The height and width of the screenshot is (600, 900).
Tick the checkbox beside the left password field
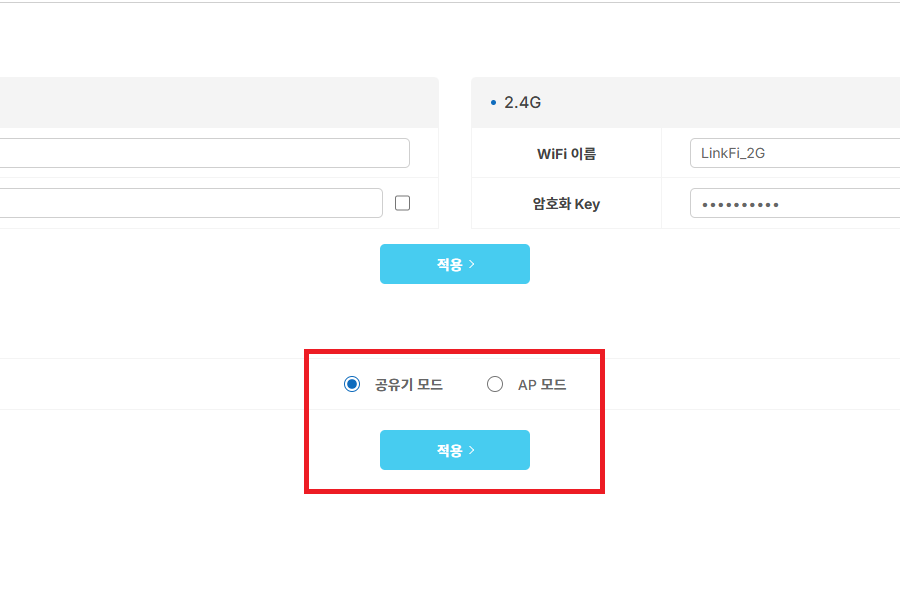(x=402, y=203)
